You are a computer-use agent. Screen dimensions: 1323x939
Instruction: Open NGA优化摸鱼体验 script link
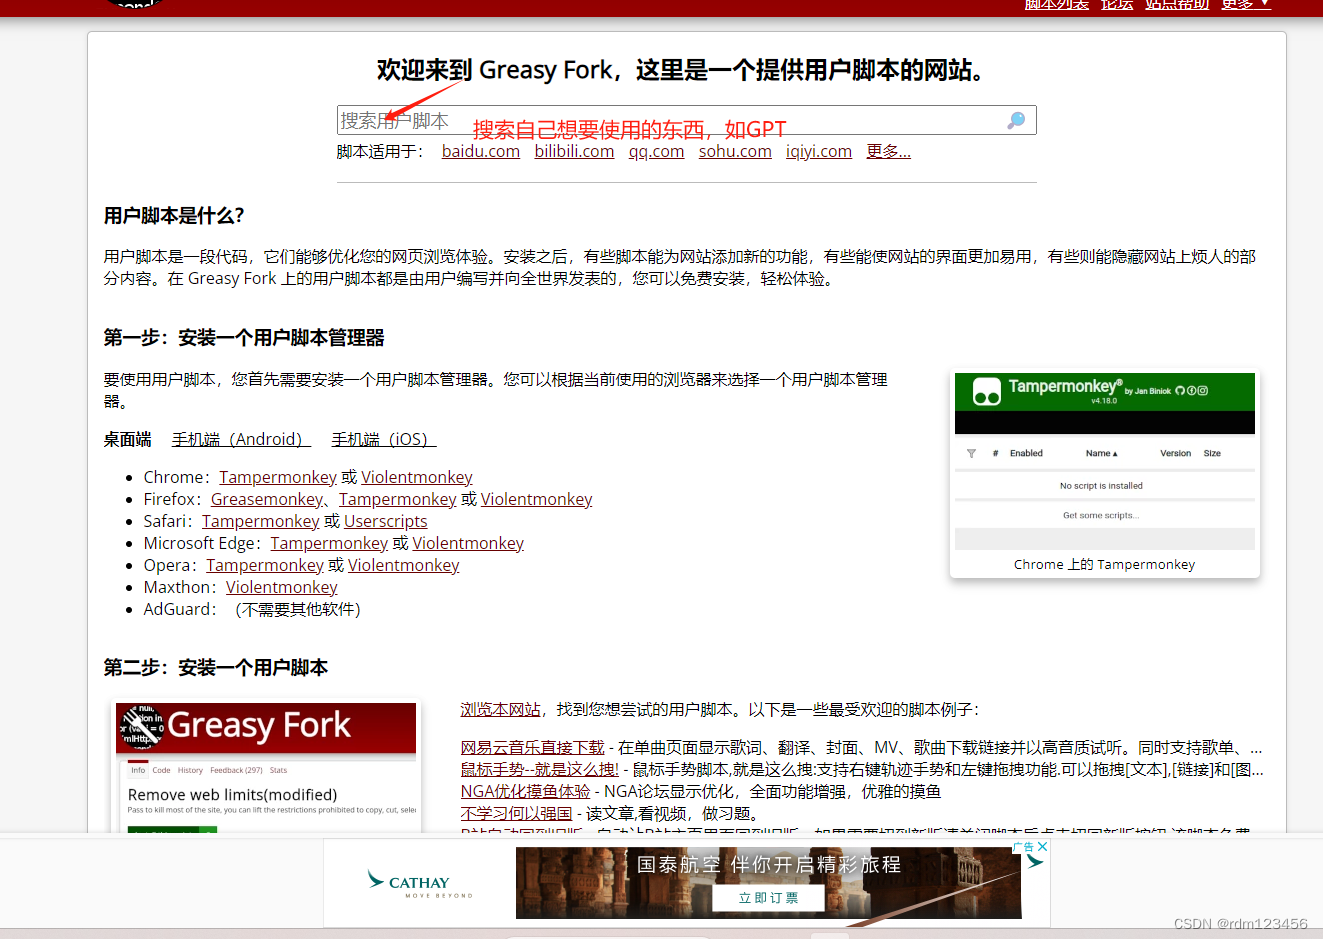click(x=525, y=791)
